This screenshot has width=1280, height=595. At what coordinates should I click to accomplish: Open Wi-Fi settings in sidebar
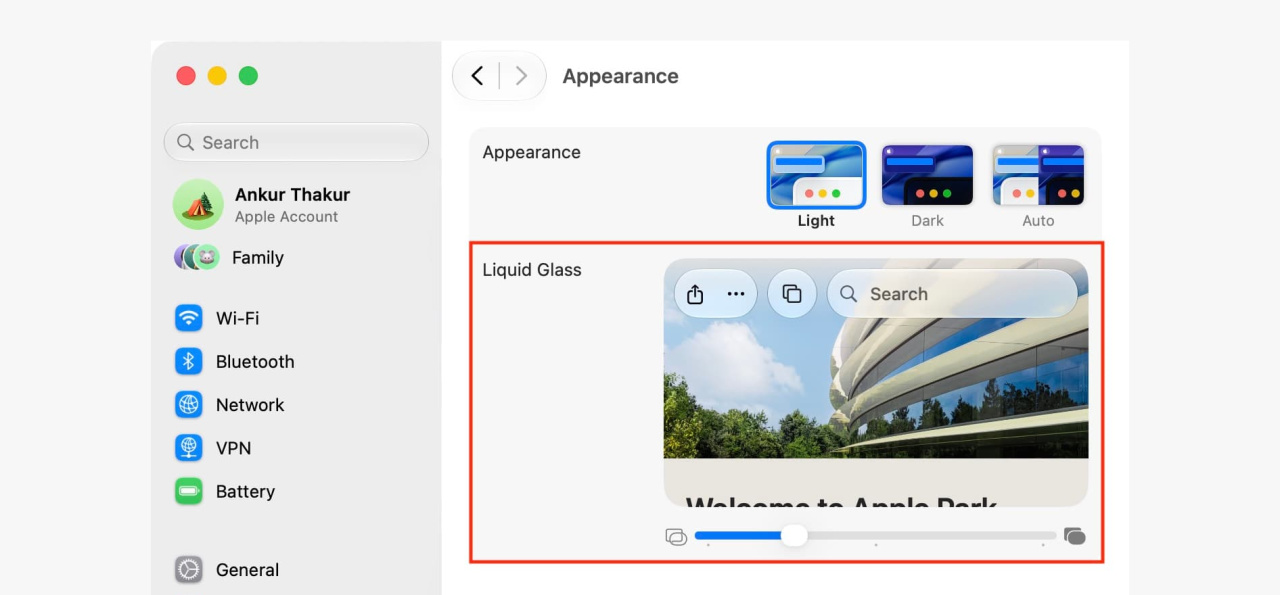[217, 318]
